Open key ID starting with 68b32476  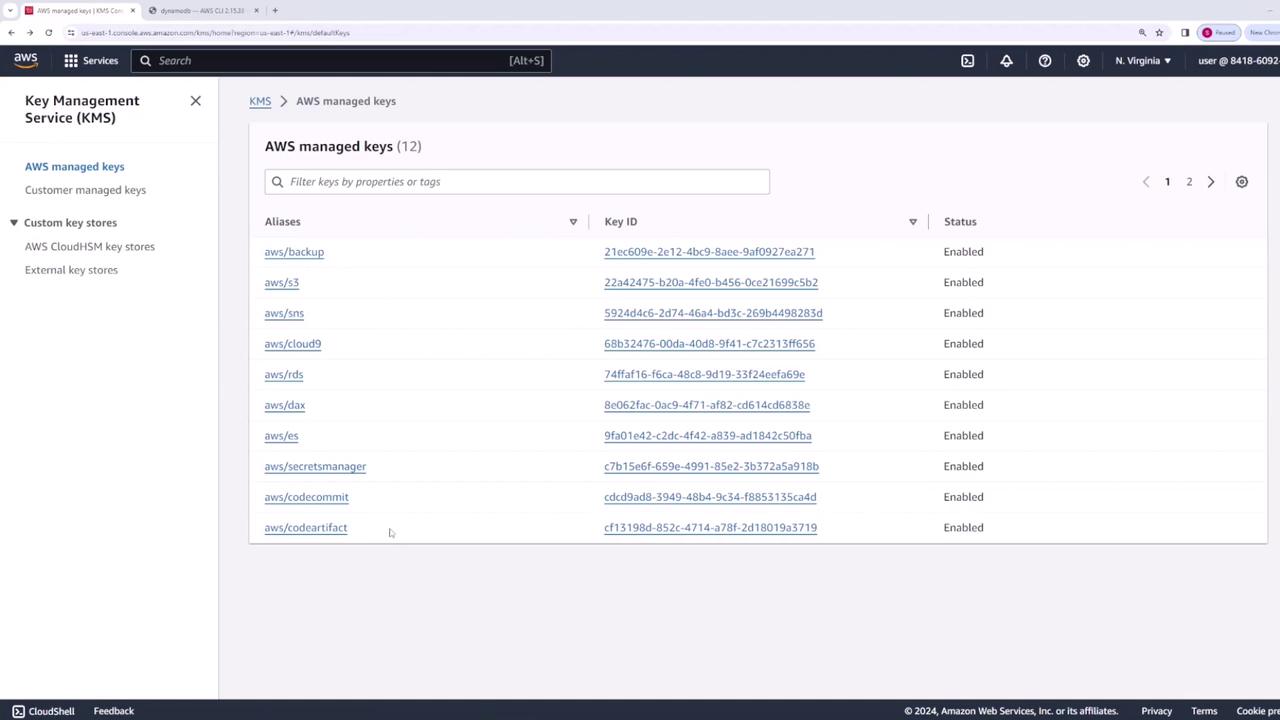pos(709,344)
